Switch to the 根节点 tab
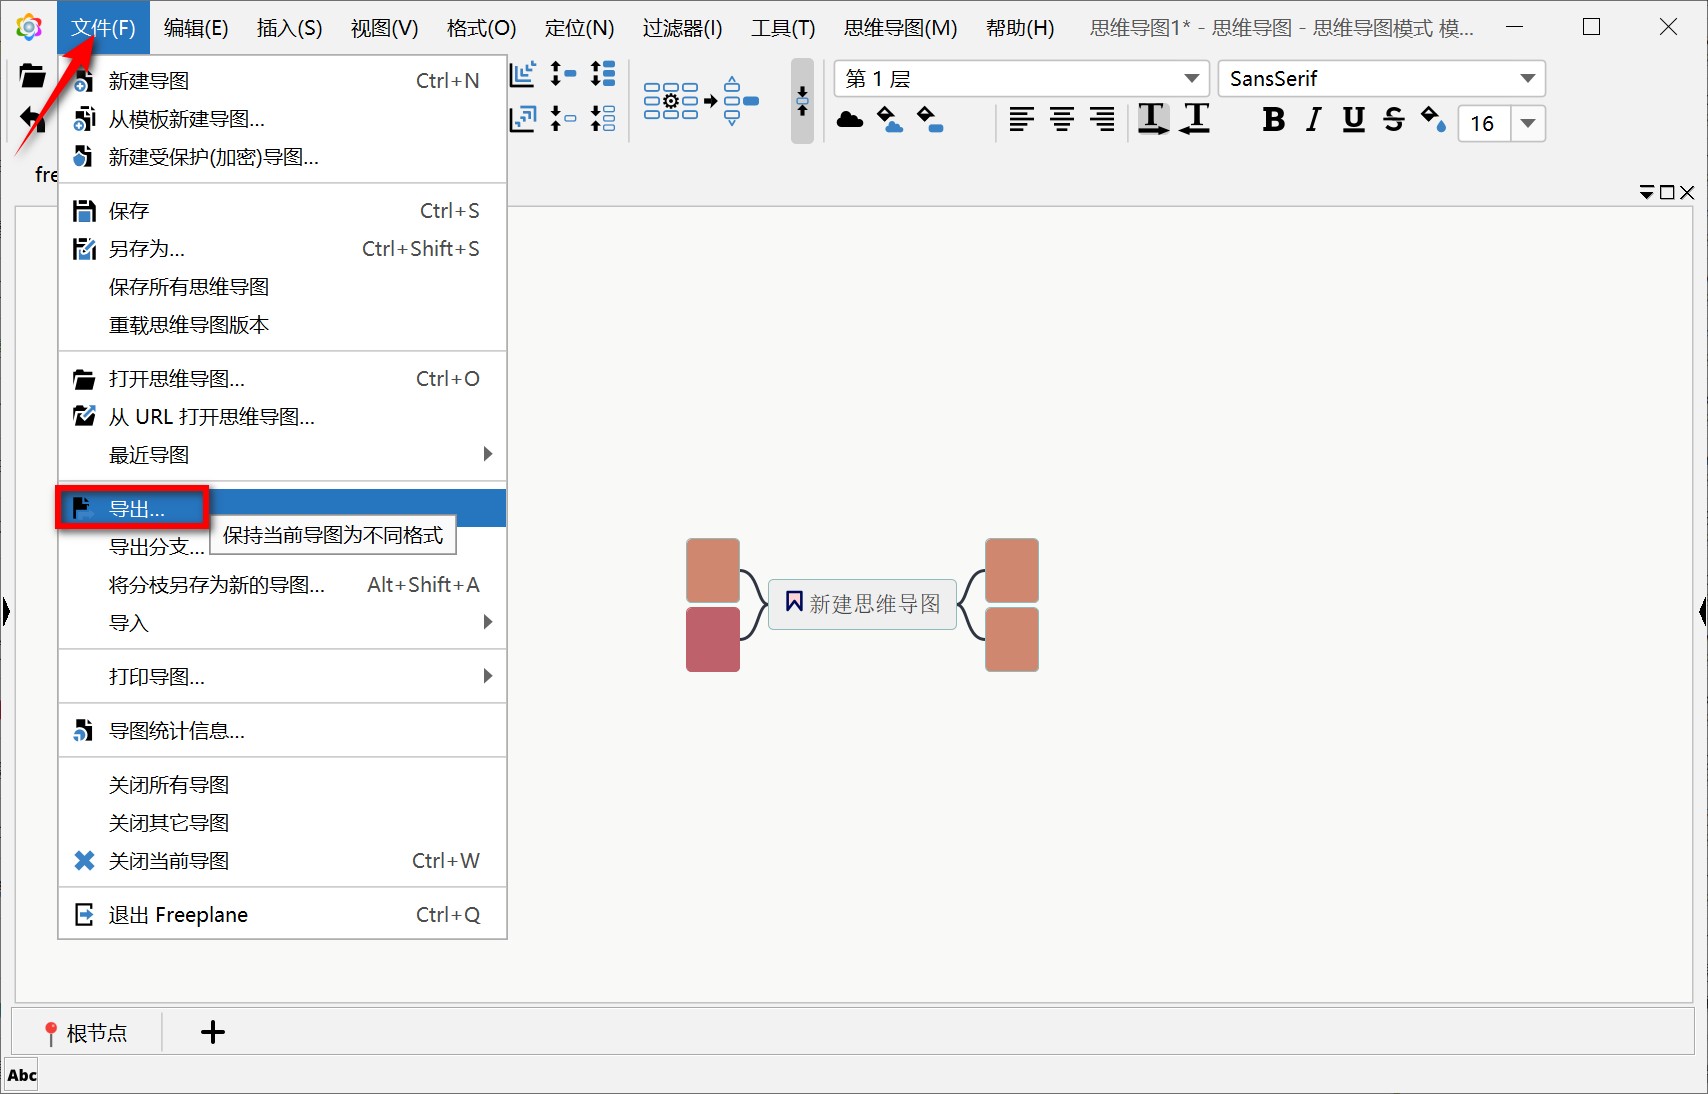 (x=86, y=1033)
